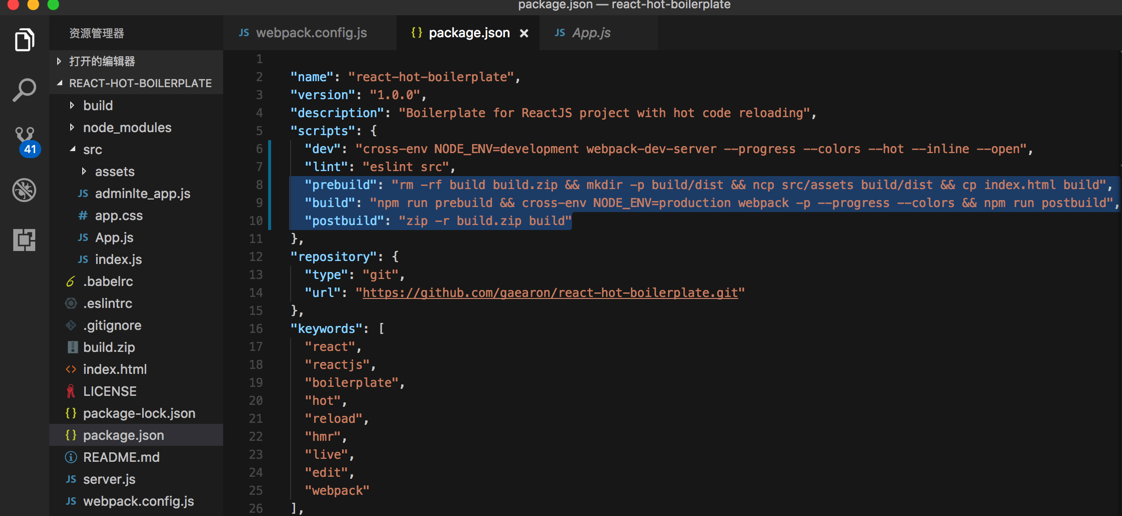Close the package.json editor tab
The width and height of the screenshot is (1122, 516).
click(524, 33)
